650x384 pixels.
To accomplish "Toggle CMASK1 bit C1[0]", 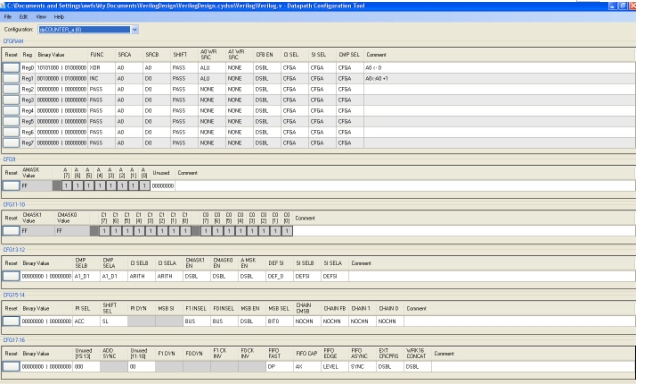I will click(x=186, y=231).
